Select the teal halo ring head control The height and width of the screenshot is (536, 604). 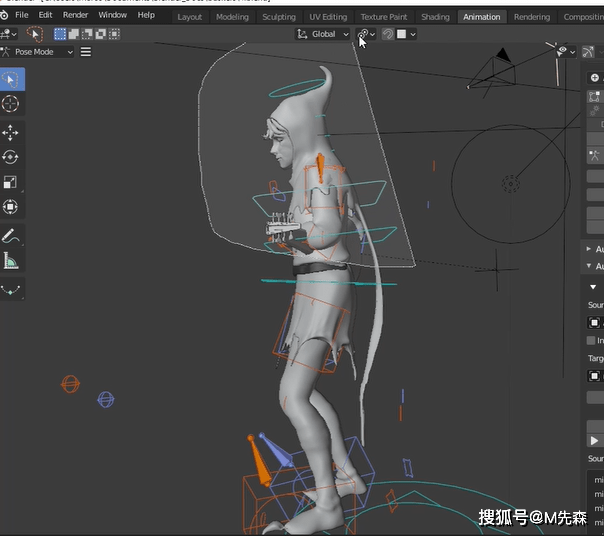pyautogui.click(x=297, y=88)
